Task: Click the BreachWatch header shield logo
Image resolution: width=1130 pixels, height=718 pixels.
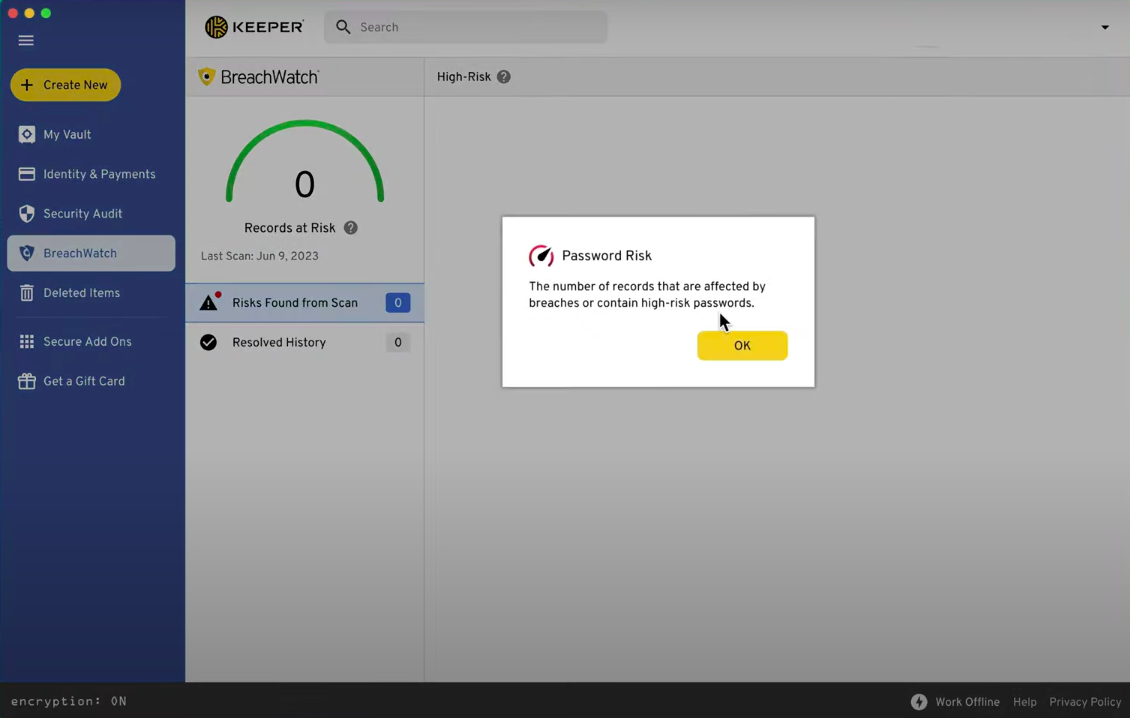Action: (x=207, y=76)
